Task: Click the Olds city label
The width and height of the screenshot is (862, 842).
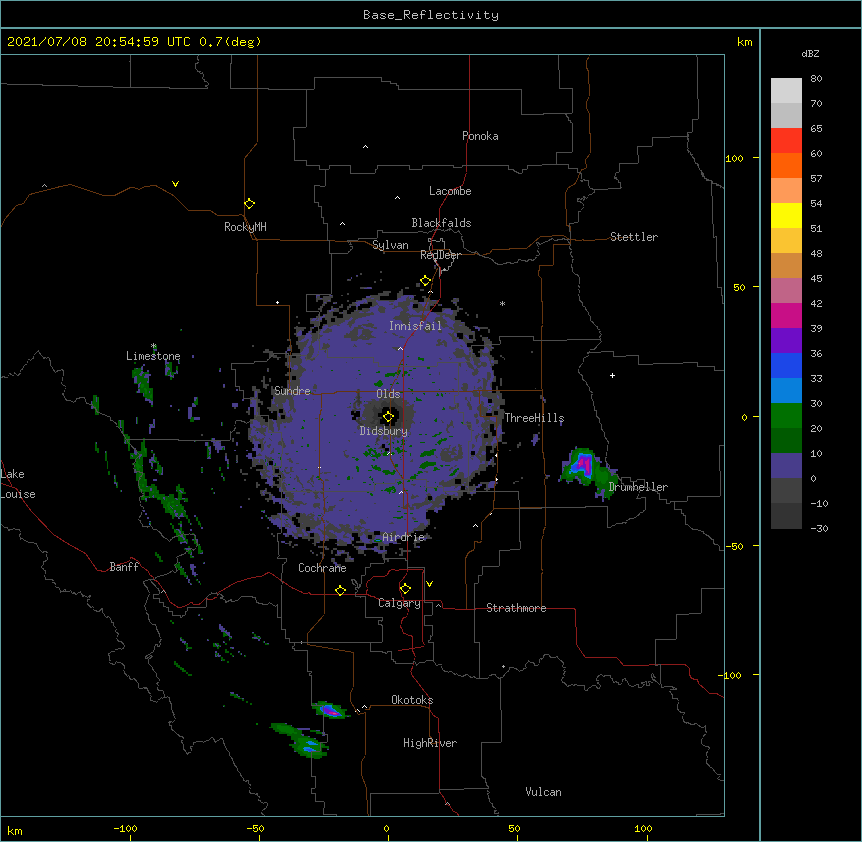Action: click(388, 394)
